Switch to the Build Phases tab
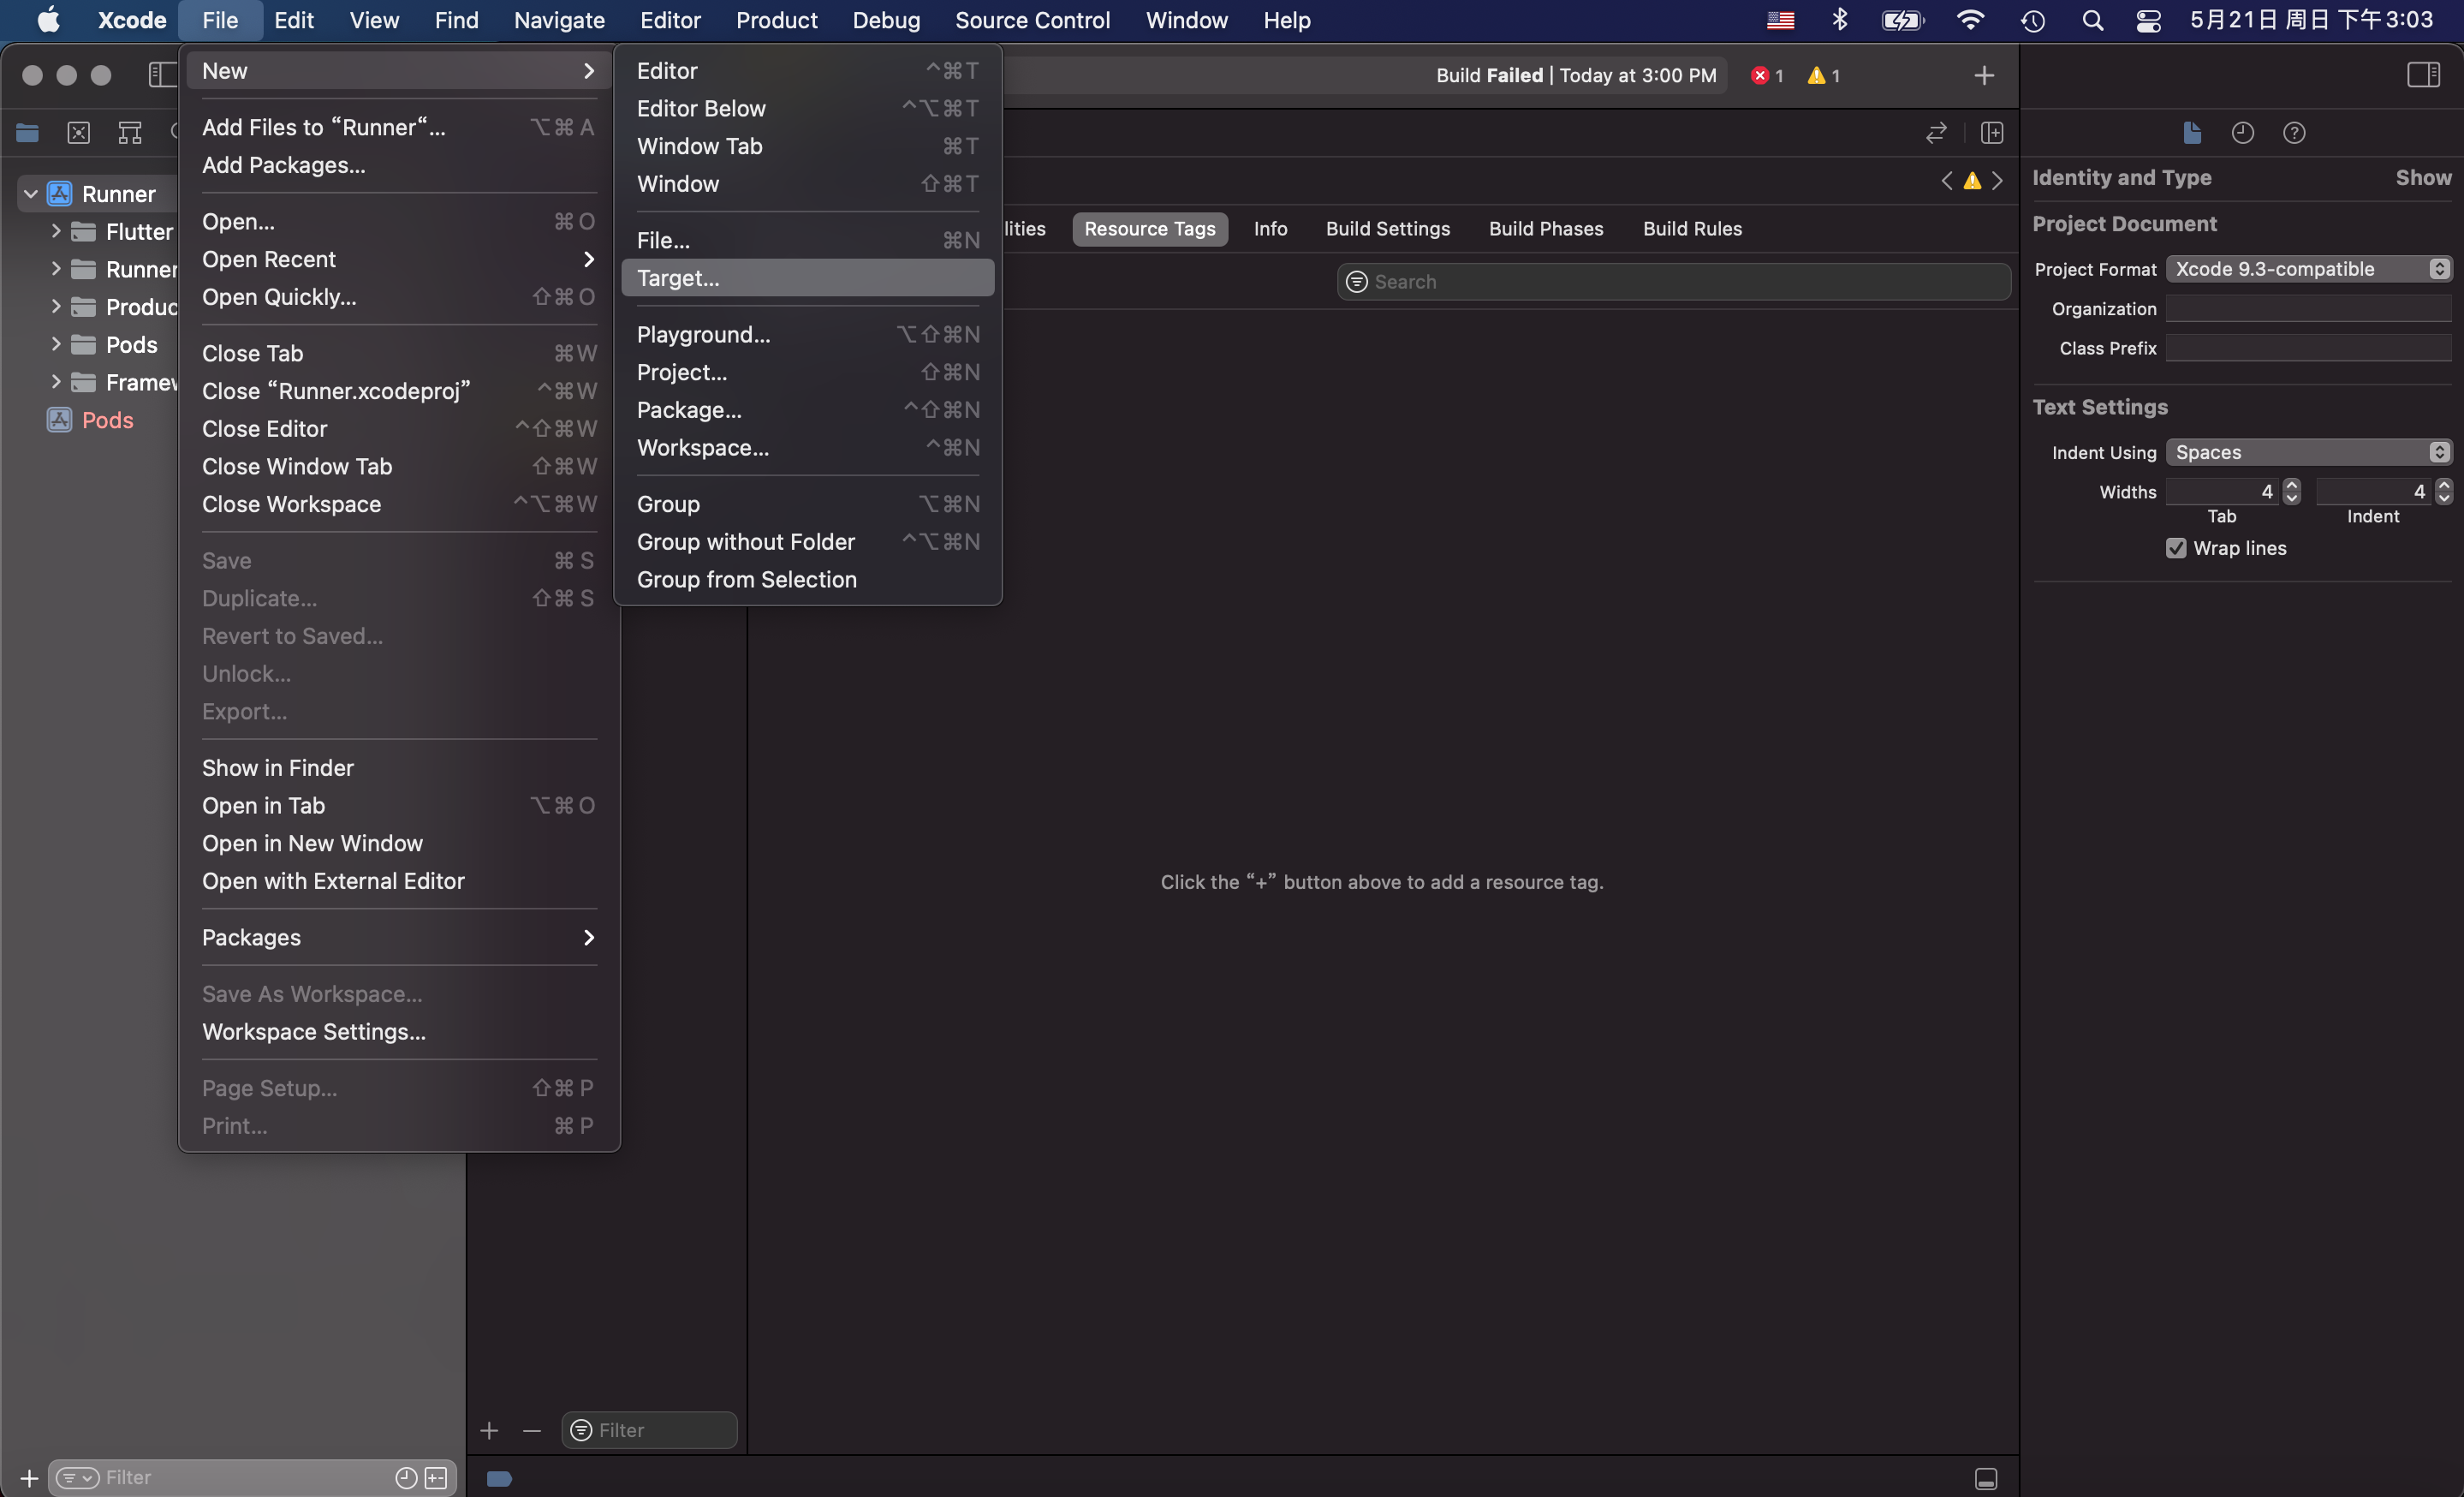Image resolution: width=2464 pixels, height=1497 pixels. [1545, 228]
